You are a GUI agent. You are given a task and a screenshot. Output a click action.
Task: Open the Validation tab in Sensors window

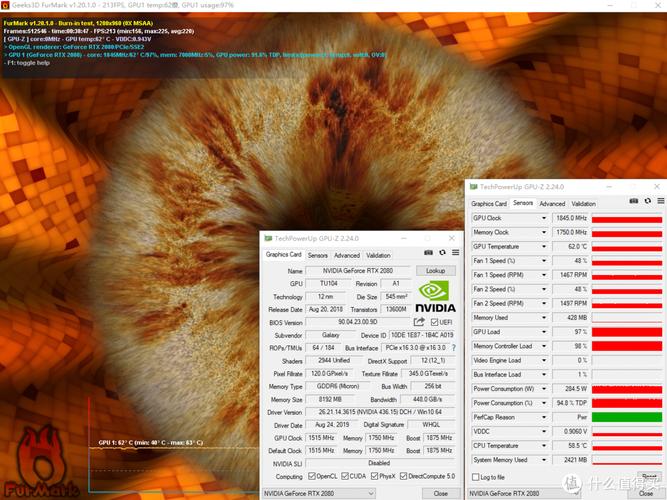pyautogui.click(x=583, y=204)
